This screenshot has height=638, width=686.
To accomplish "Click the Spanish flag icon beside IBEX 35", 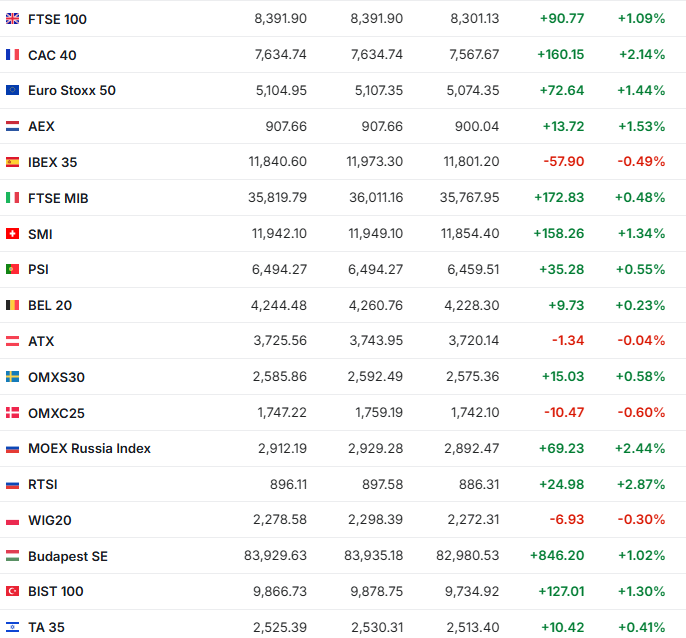I will (12, 162).
